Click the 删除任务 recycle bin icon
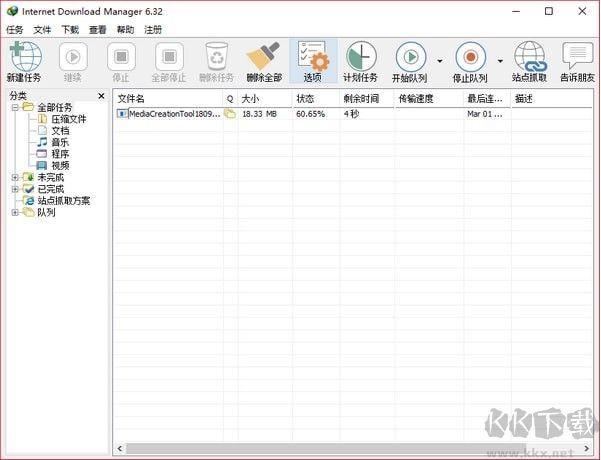This screenshot has width=601, height=460. [x=217, y=57]
